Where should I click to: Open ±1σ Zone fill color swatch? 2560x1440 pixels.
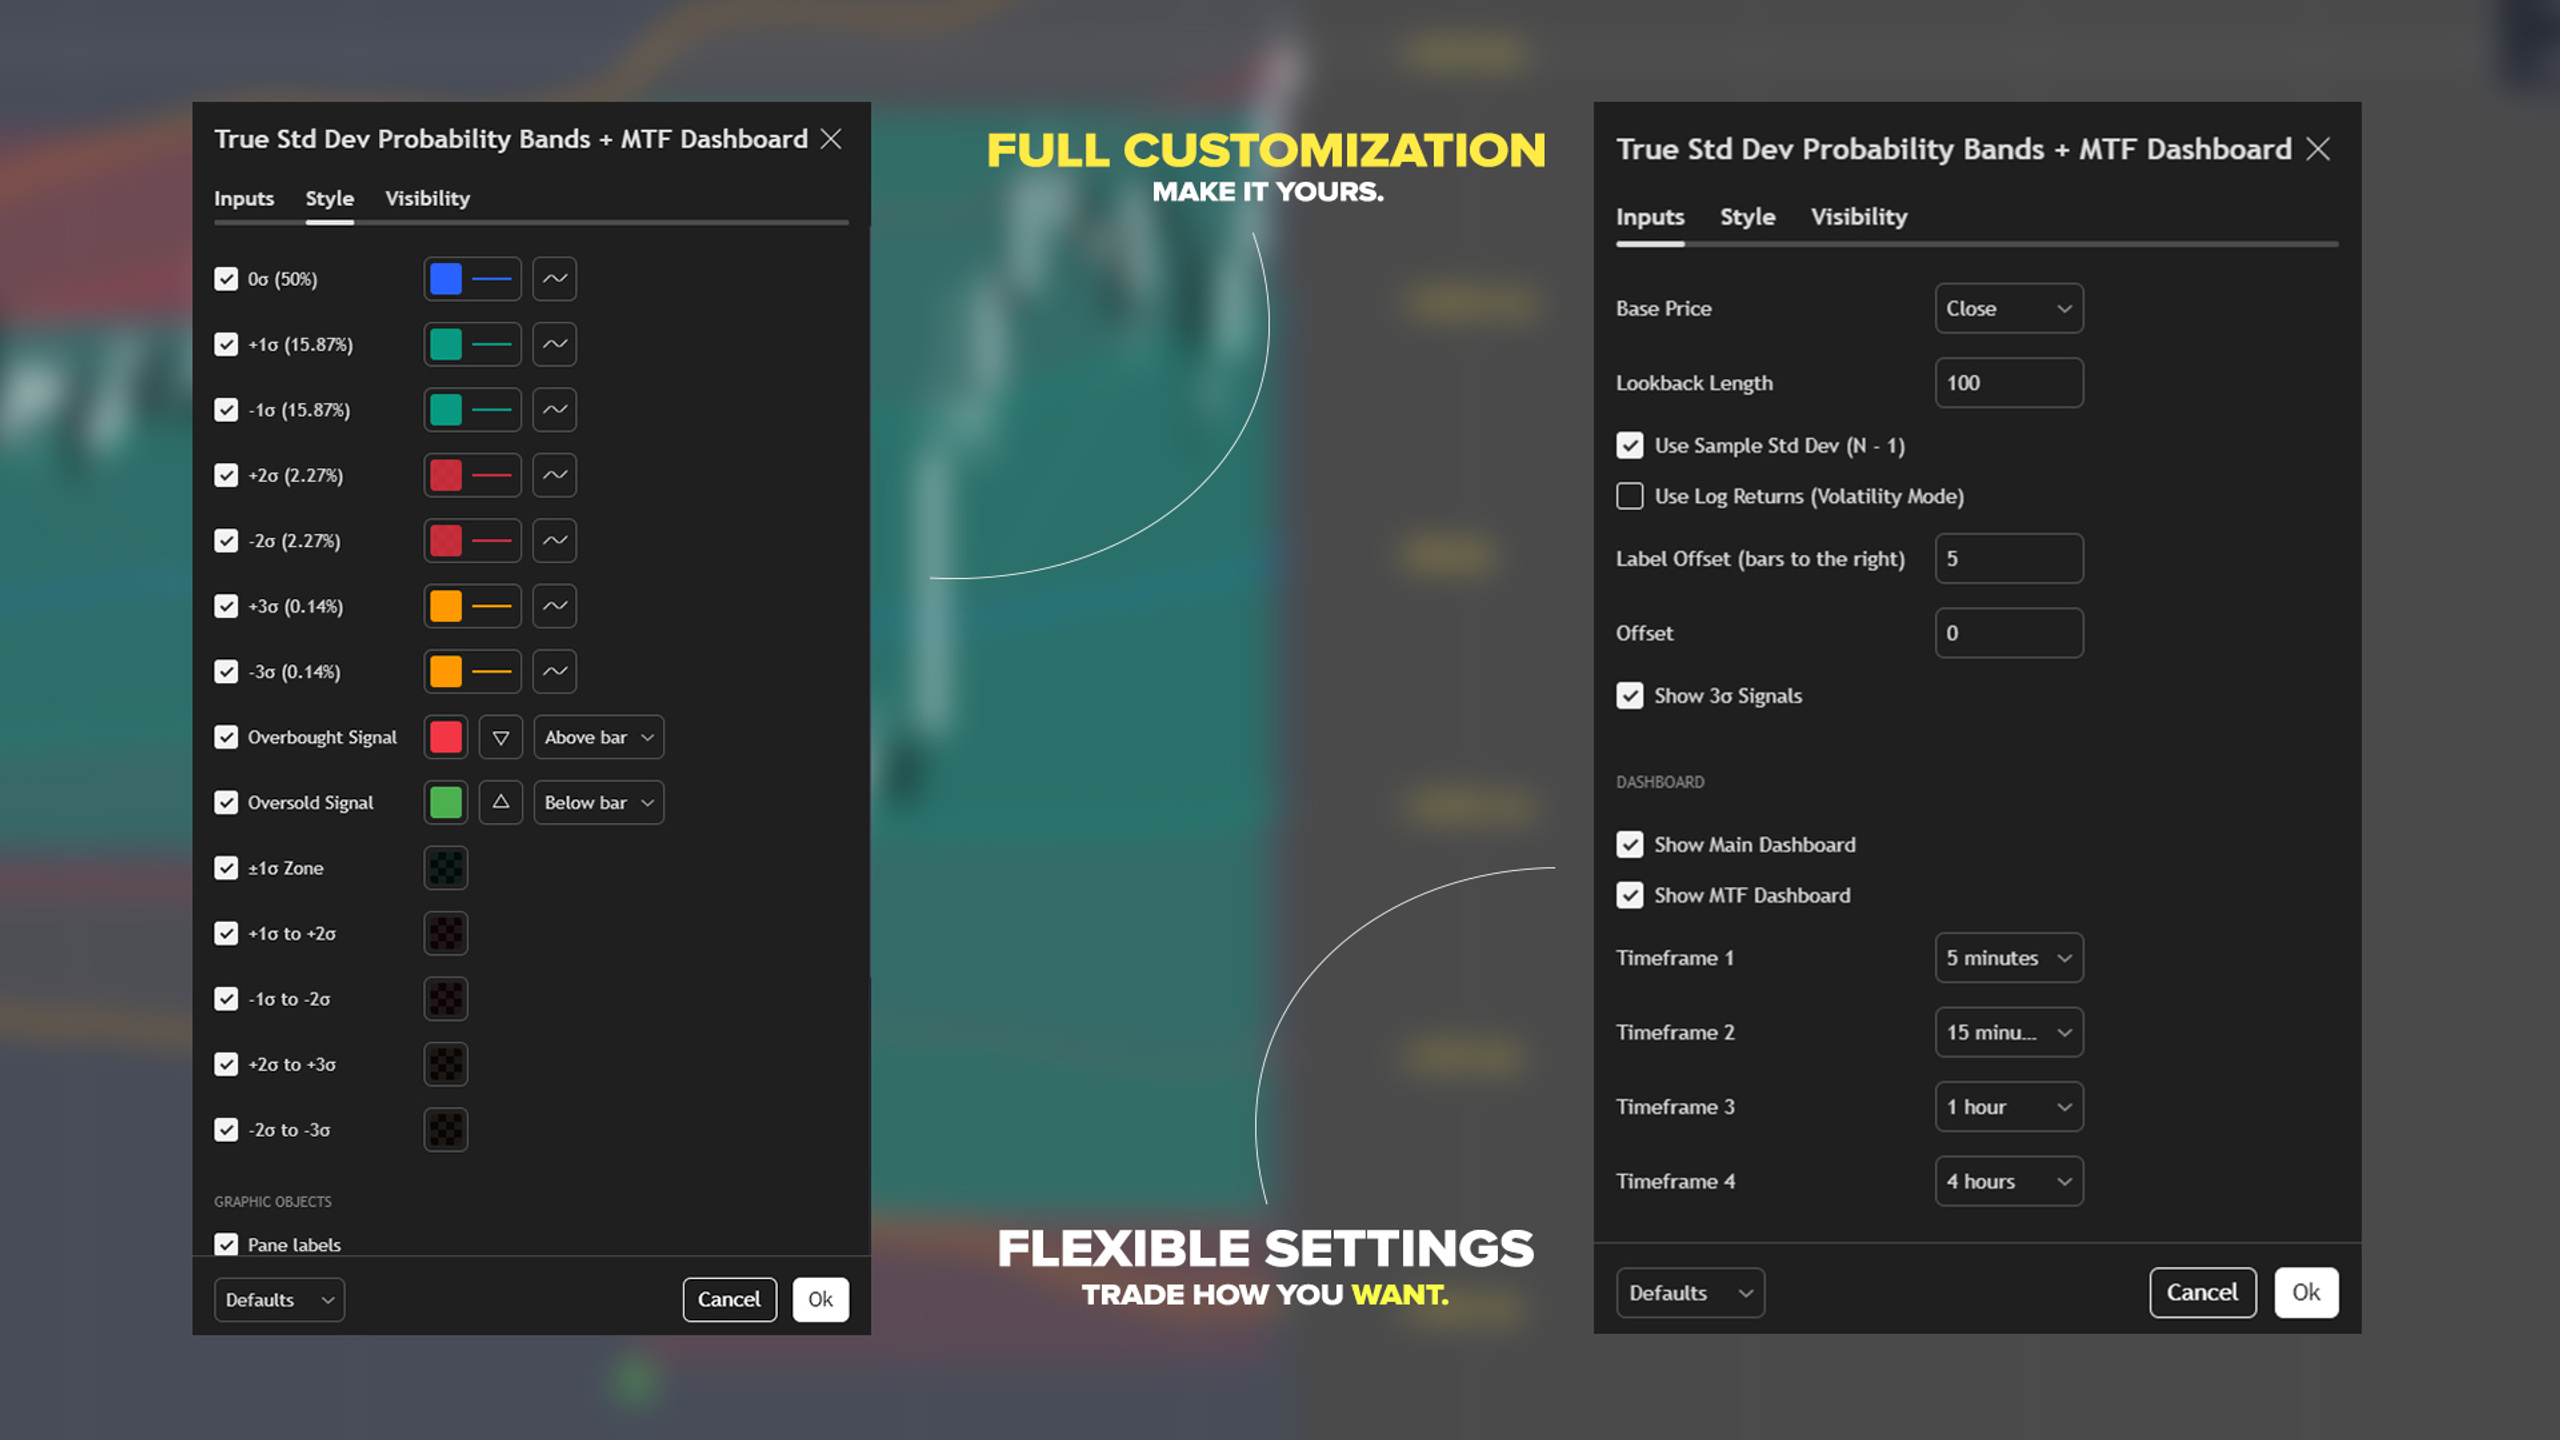445,868
